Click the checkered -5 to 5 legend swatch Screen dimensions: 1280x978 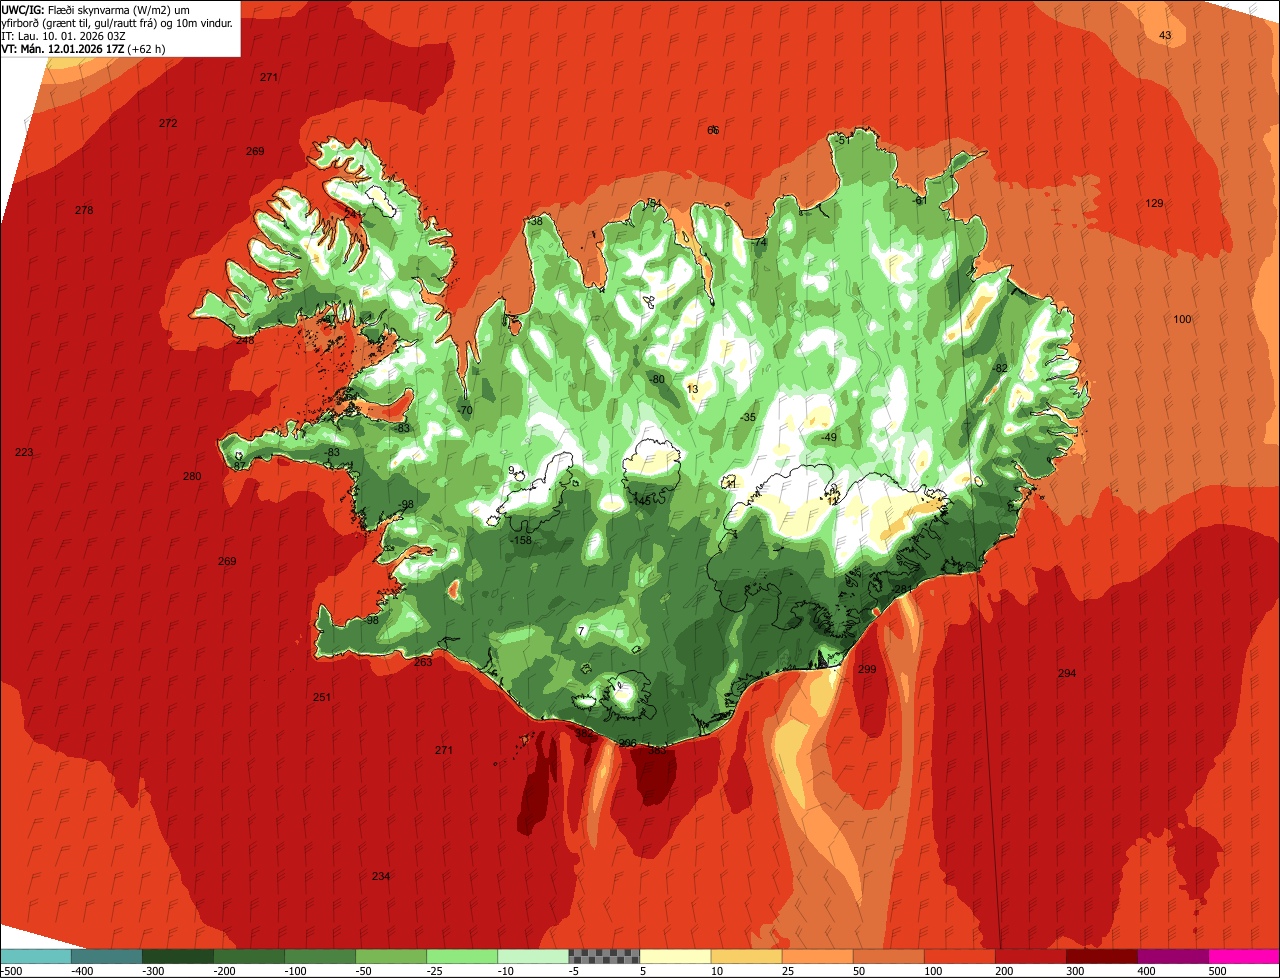pos(604,956)
